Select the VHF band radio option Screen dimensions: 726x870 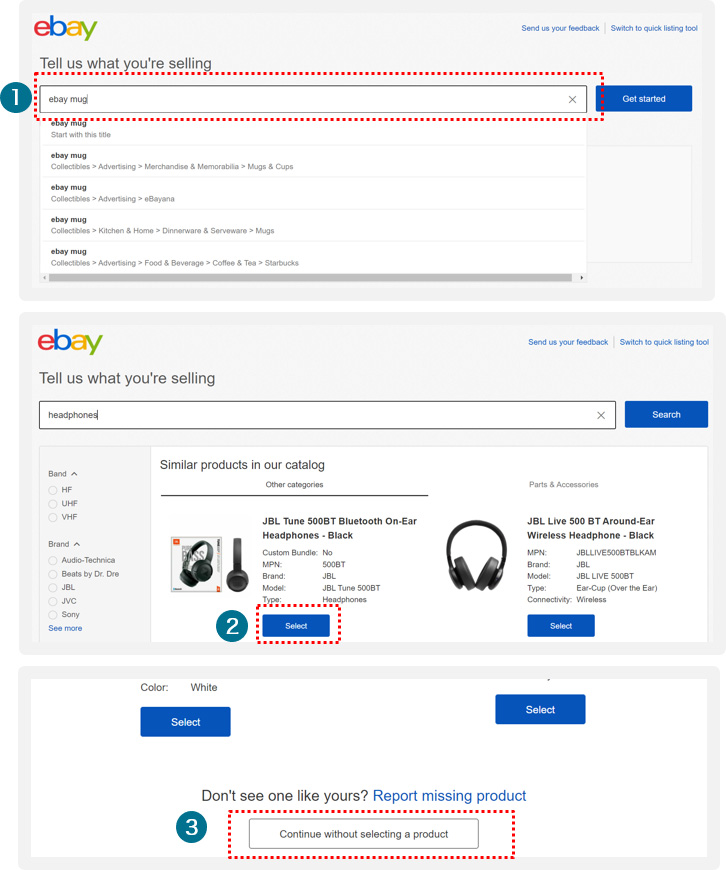53,517
